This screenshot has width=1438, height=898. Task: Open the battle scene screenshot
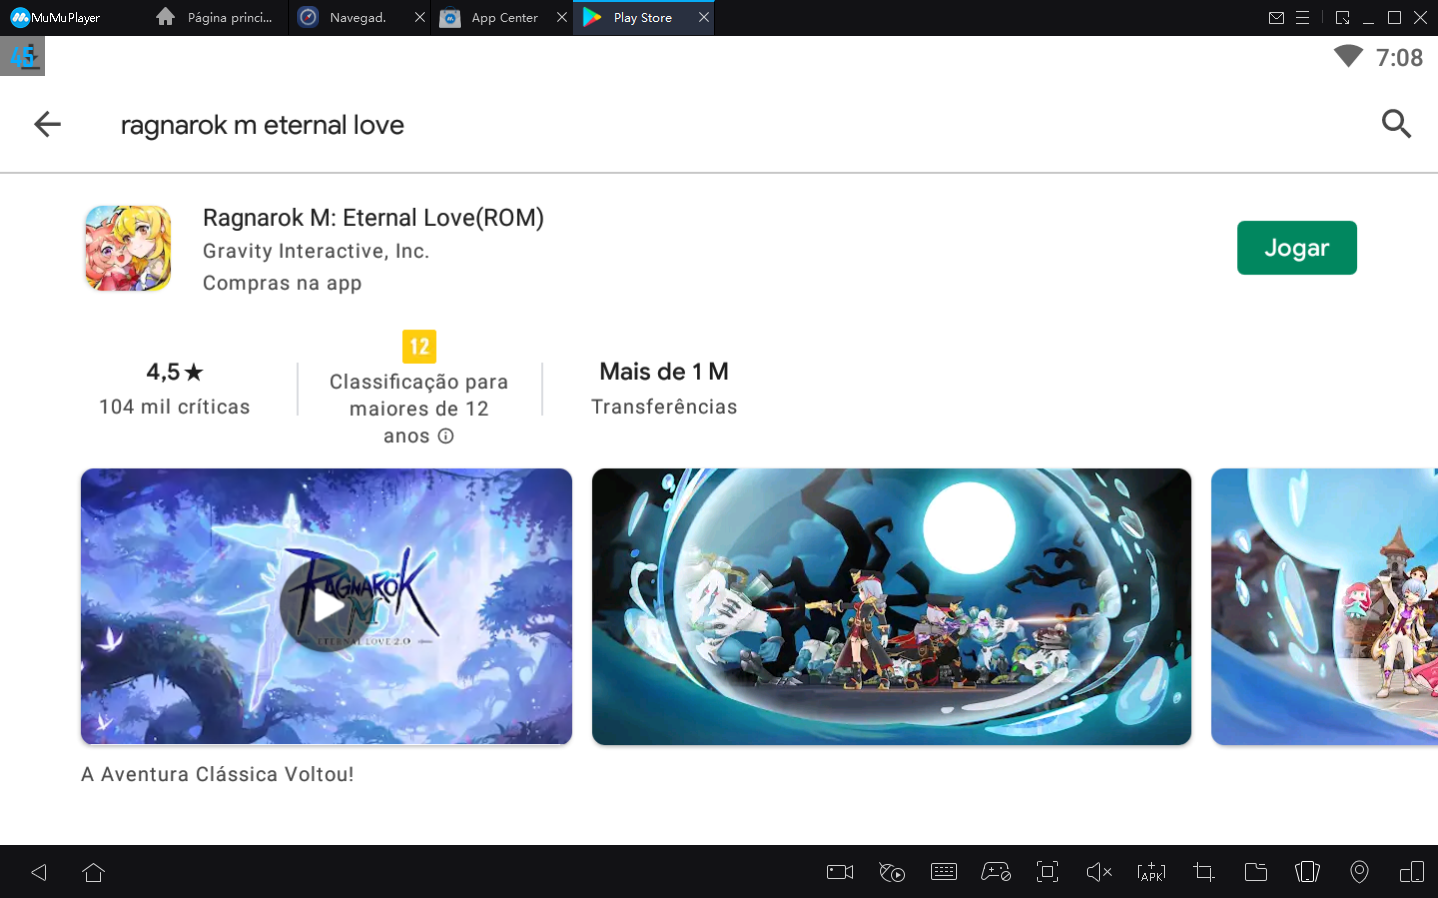pos(891,607)
